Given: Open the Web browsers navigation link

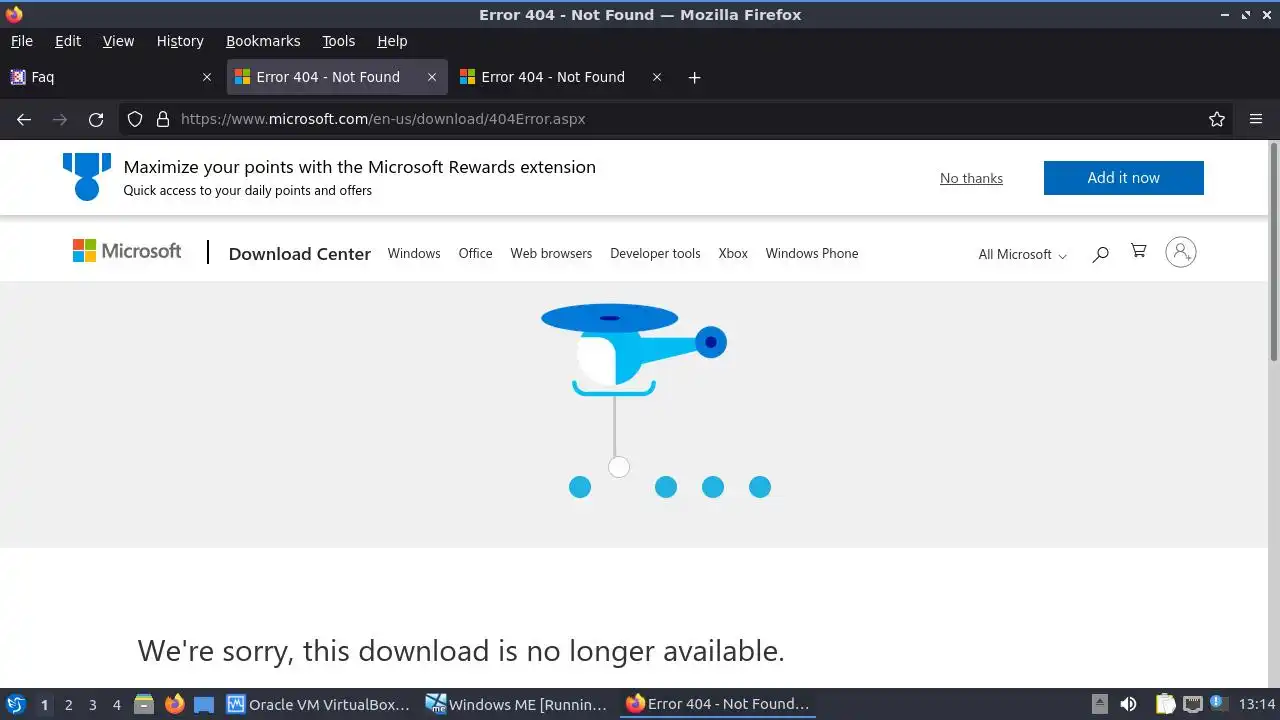Looking at the screenshot, I should click(551, 253).
